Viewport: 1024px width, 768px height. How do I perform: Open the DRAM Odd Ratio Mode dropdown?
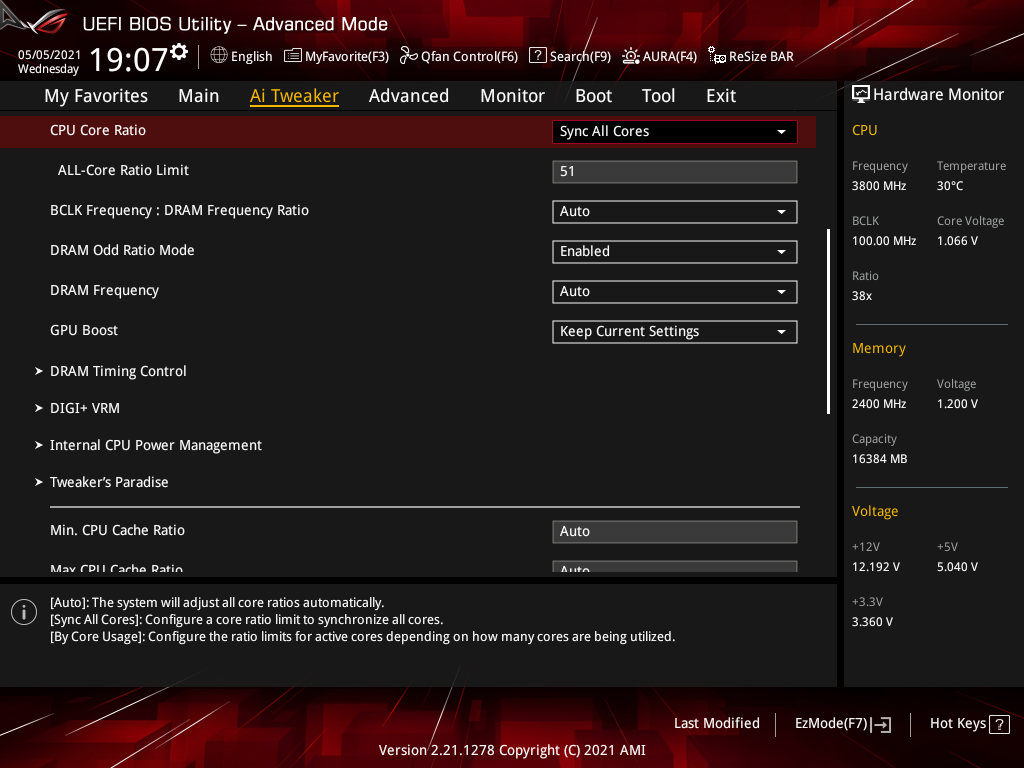pyautogui.click(x=675, y=251)
